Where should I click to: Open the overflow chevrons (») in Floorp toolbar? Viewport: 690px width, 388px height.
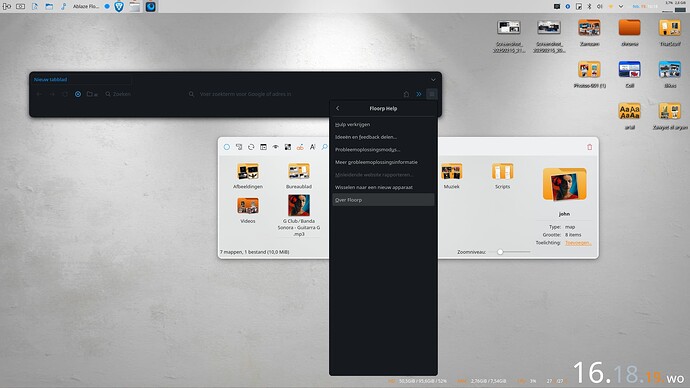pyautogui.click(x=418, y=94)
